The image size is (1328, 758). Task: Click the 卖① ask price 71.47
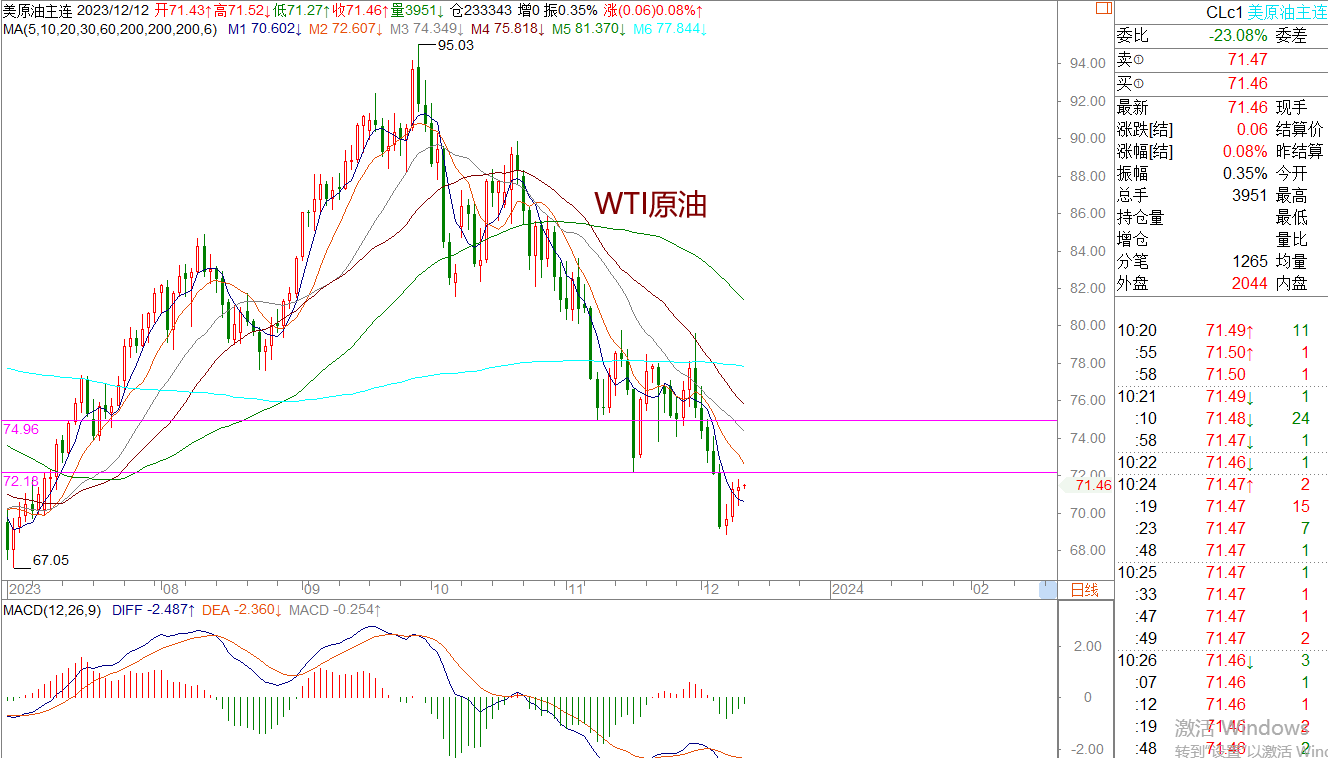1248,60
